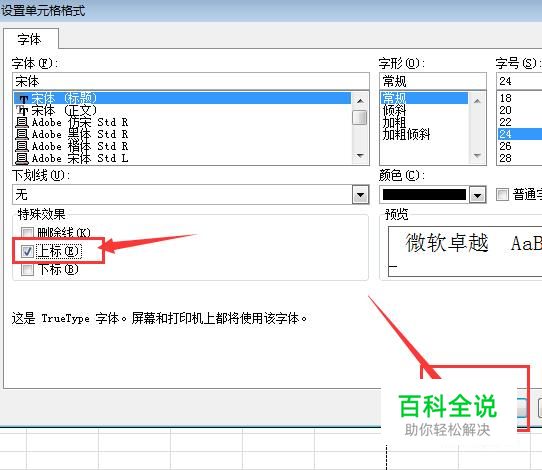Viewport: 542px width, 470px height.
Task: Select Adobe 仿宋 Std R font
Action: pyautogui.click(x=182, y=122)
